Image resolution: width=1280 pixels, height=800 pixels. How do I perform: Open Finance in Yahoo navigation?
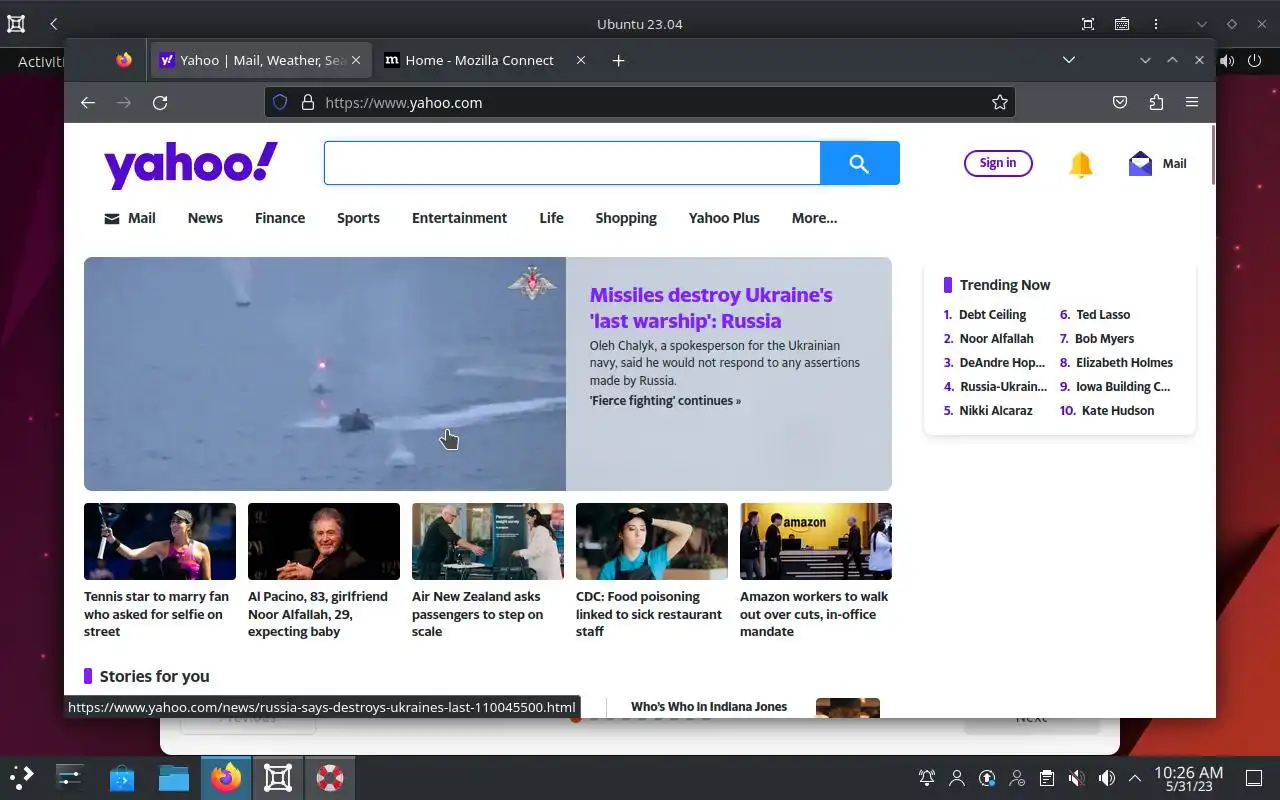pyautogui.click(x=280, y=218)
